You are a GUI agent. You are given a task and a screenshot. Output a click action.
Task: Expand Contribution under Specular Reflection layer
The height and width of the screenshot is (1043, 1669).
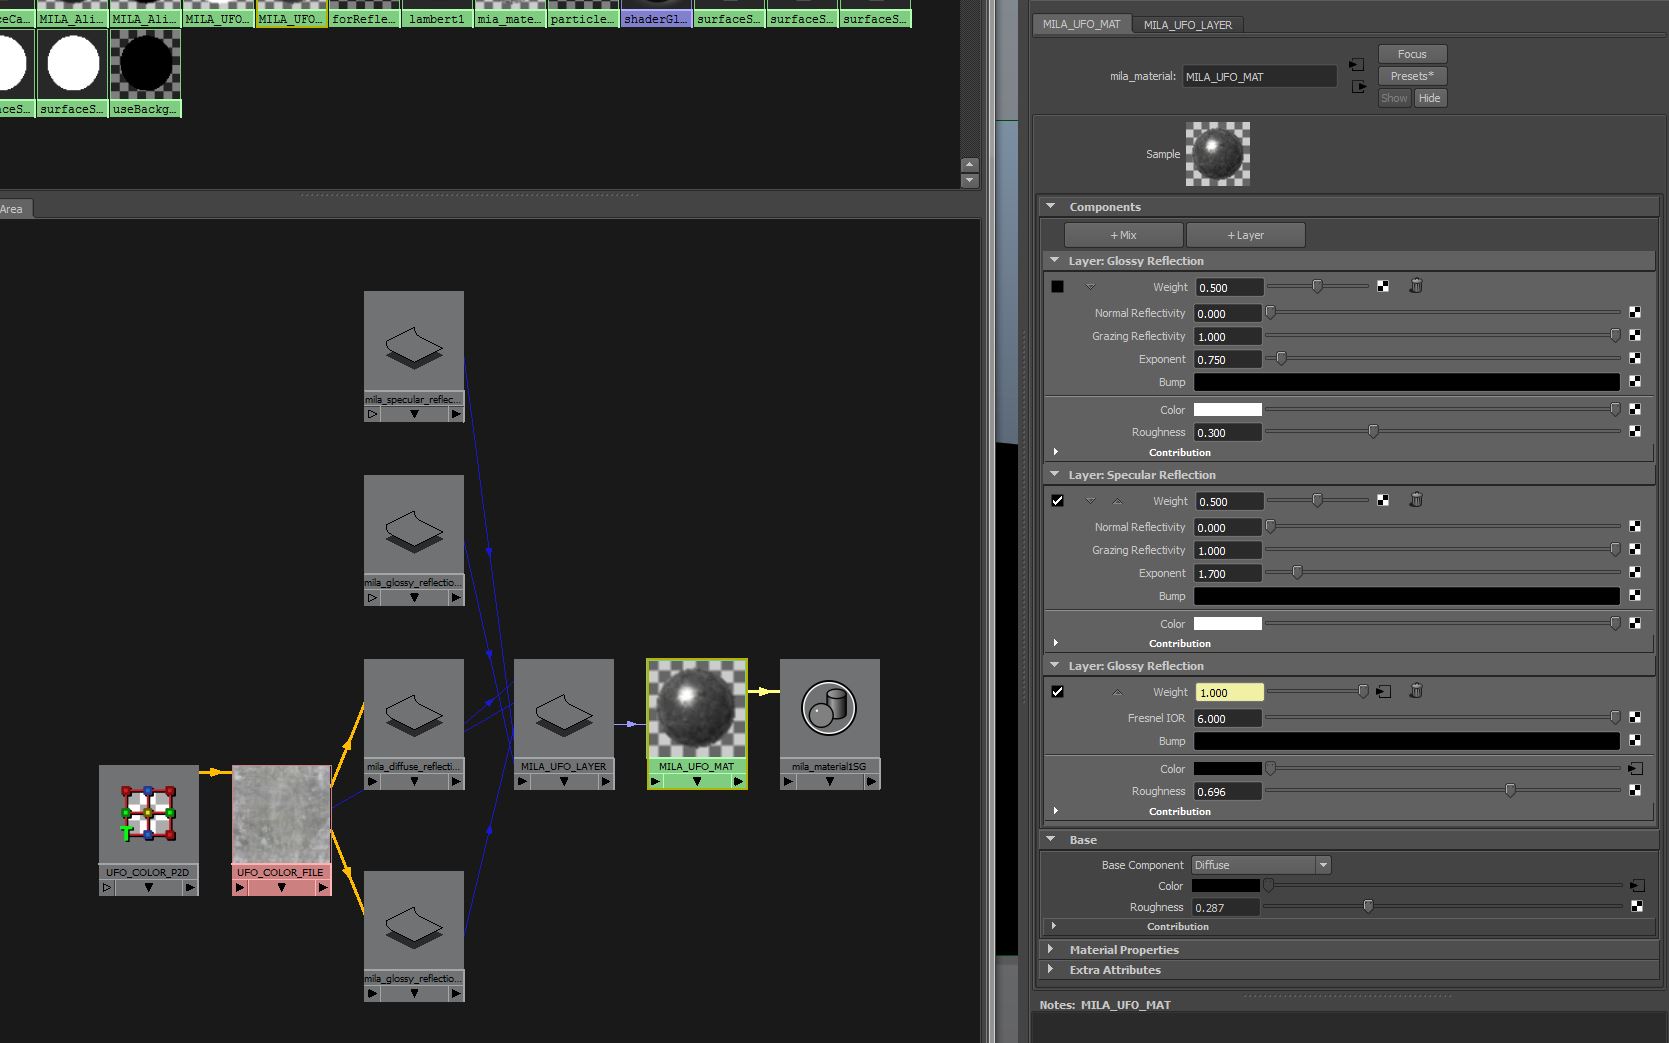coord(1056,643)
